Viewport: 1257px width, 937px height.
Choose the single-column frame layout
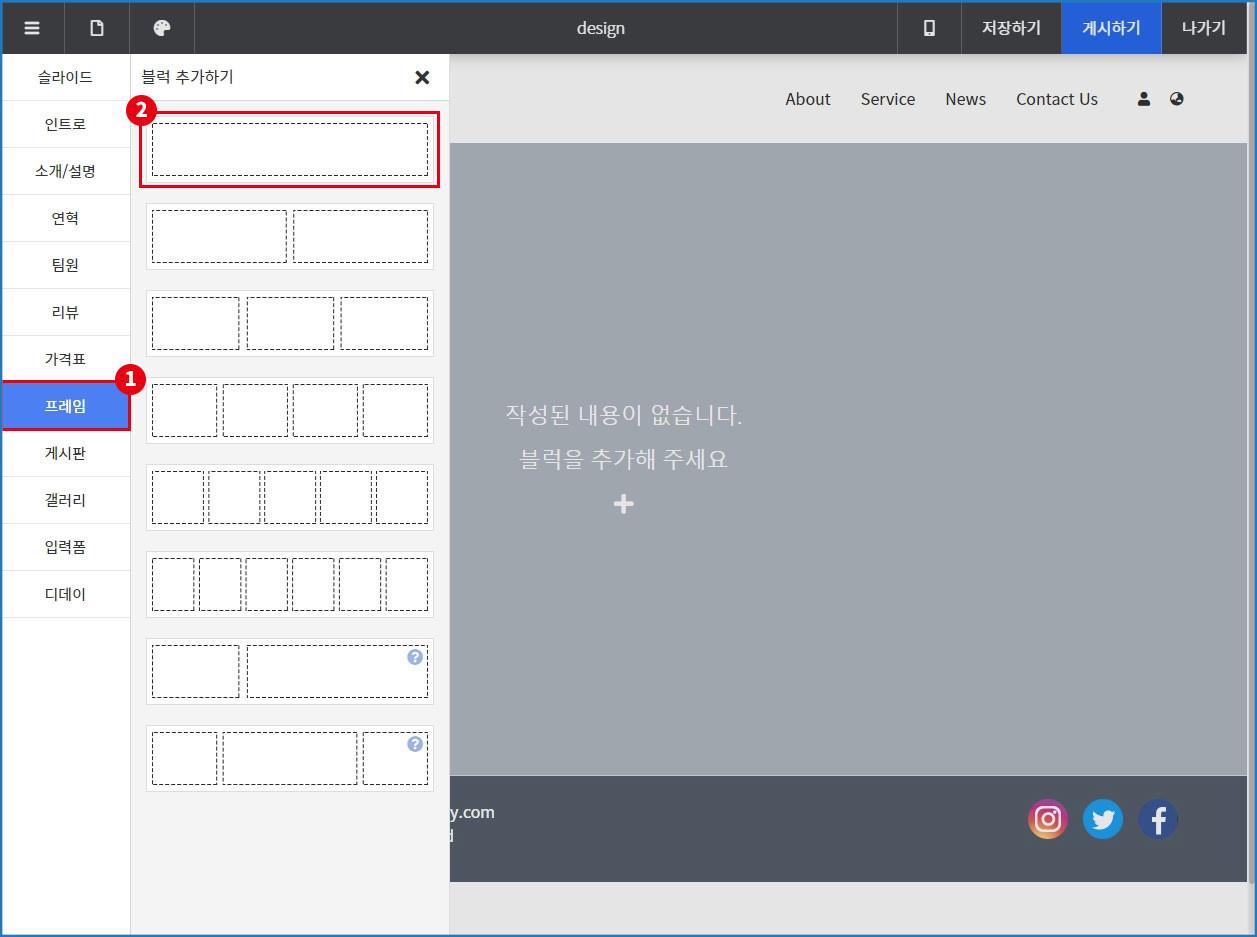(x=289, y=149)
